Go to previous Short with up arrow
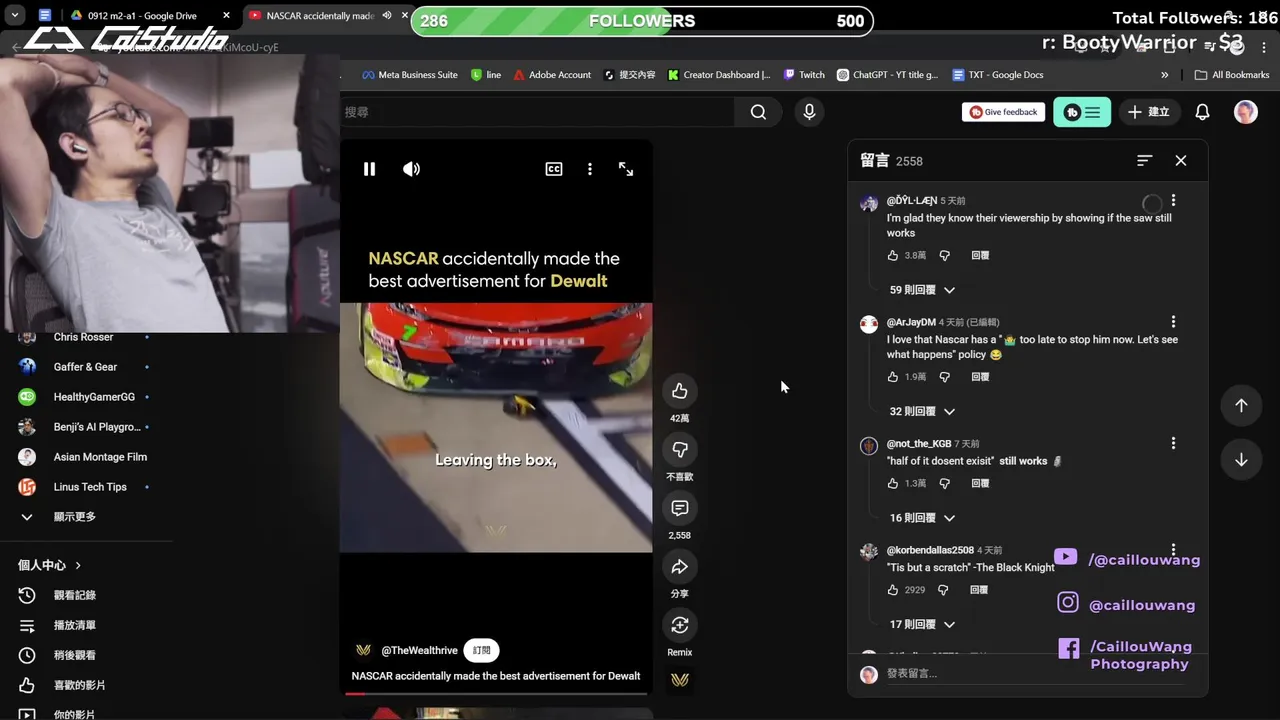Screen dimensions: 1280x720 pyautogui.click(x=1241, y=405)
